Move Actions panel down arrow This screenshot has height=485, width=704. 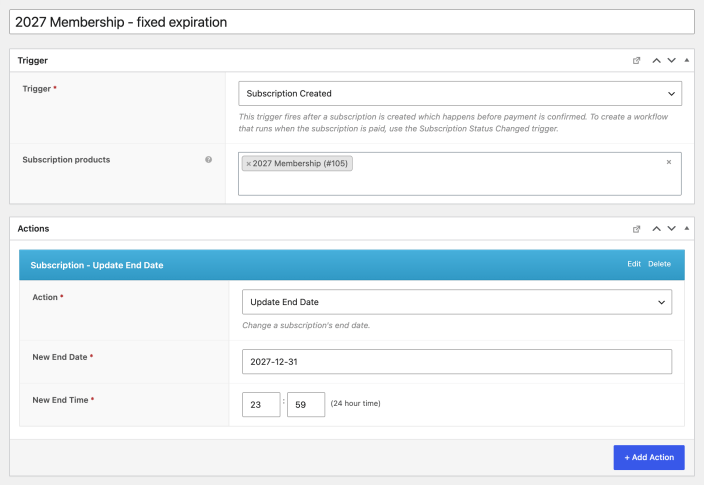672,229
